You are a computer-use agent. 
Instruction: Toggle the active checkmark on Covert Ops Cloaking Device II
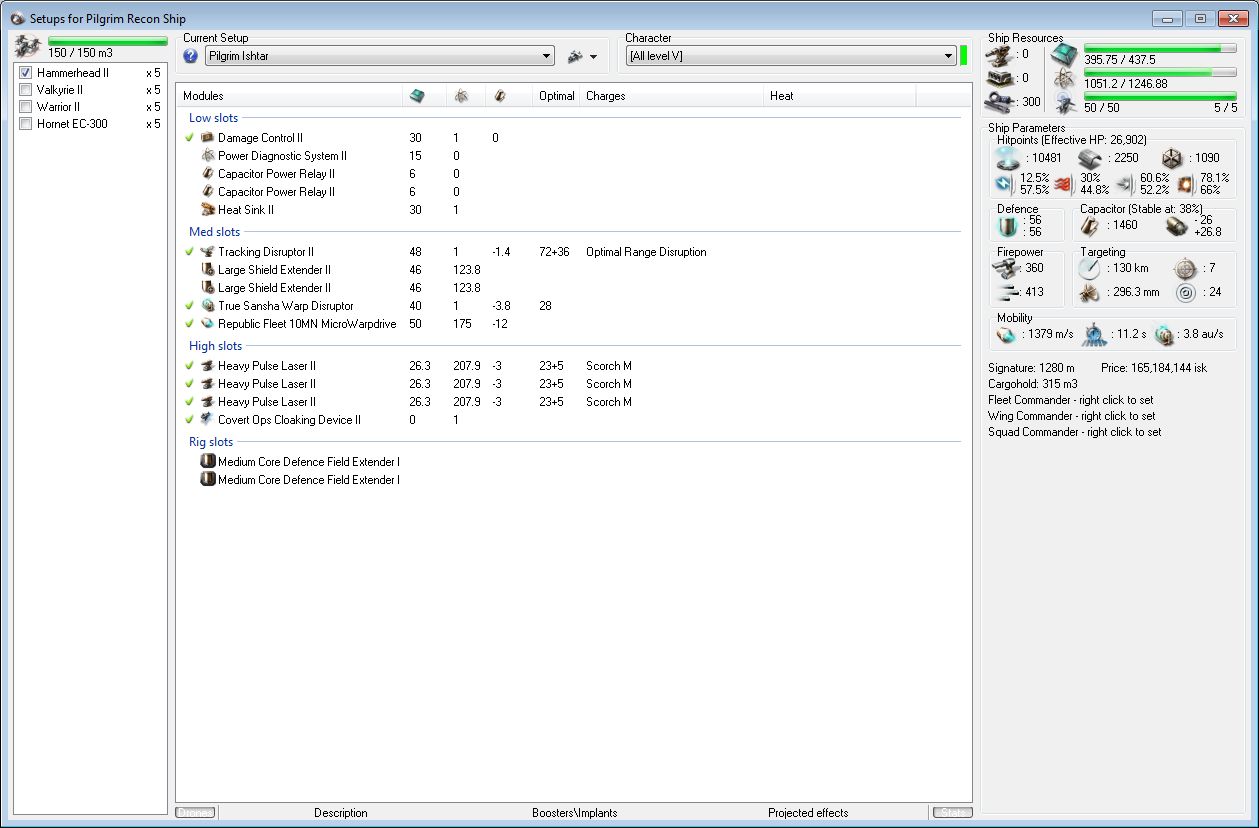pos(189,420)
